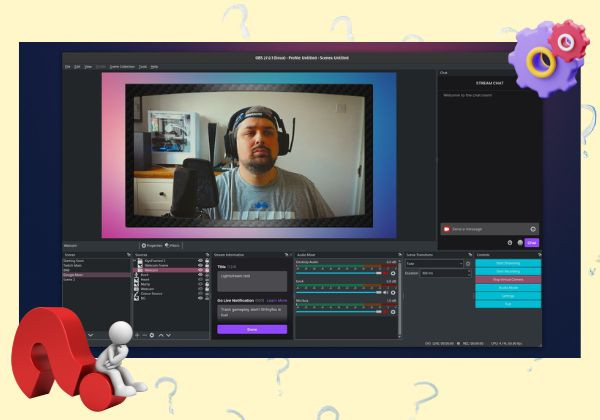The width and height of the screenshot is (600, 420).
Task: Hide the highlighted Webcam source
Action: click(200, 270)
